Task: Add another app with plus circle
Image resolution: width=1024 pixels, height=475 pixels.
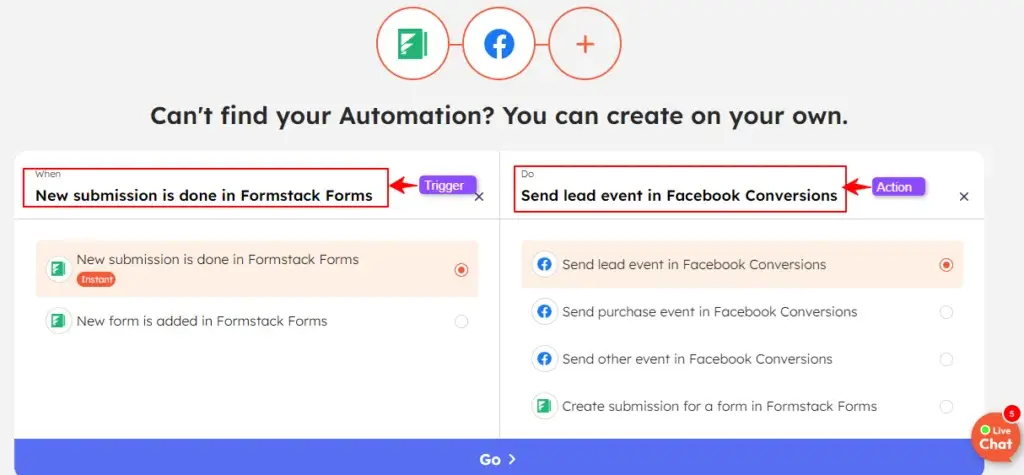Action: (585, 44)
